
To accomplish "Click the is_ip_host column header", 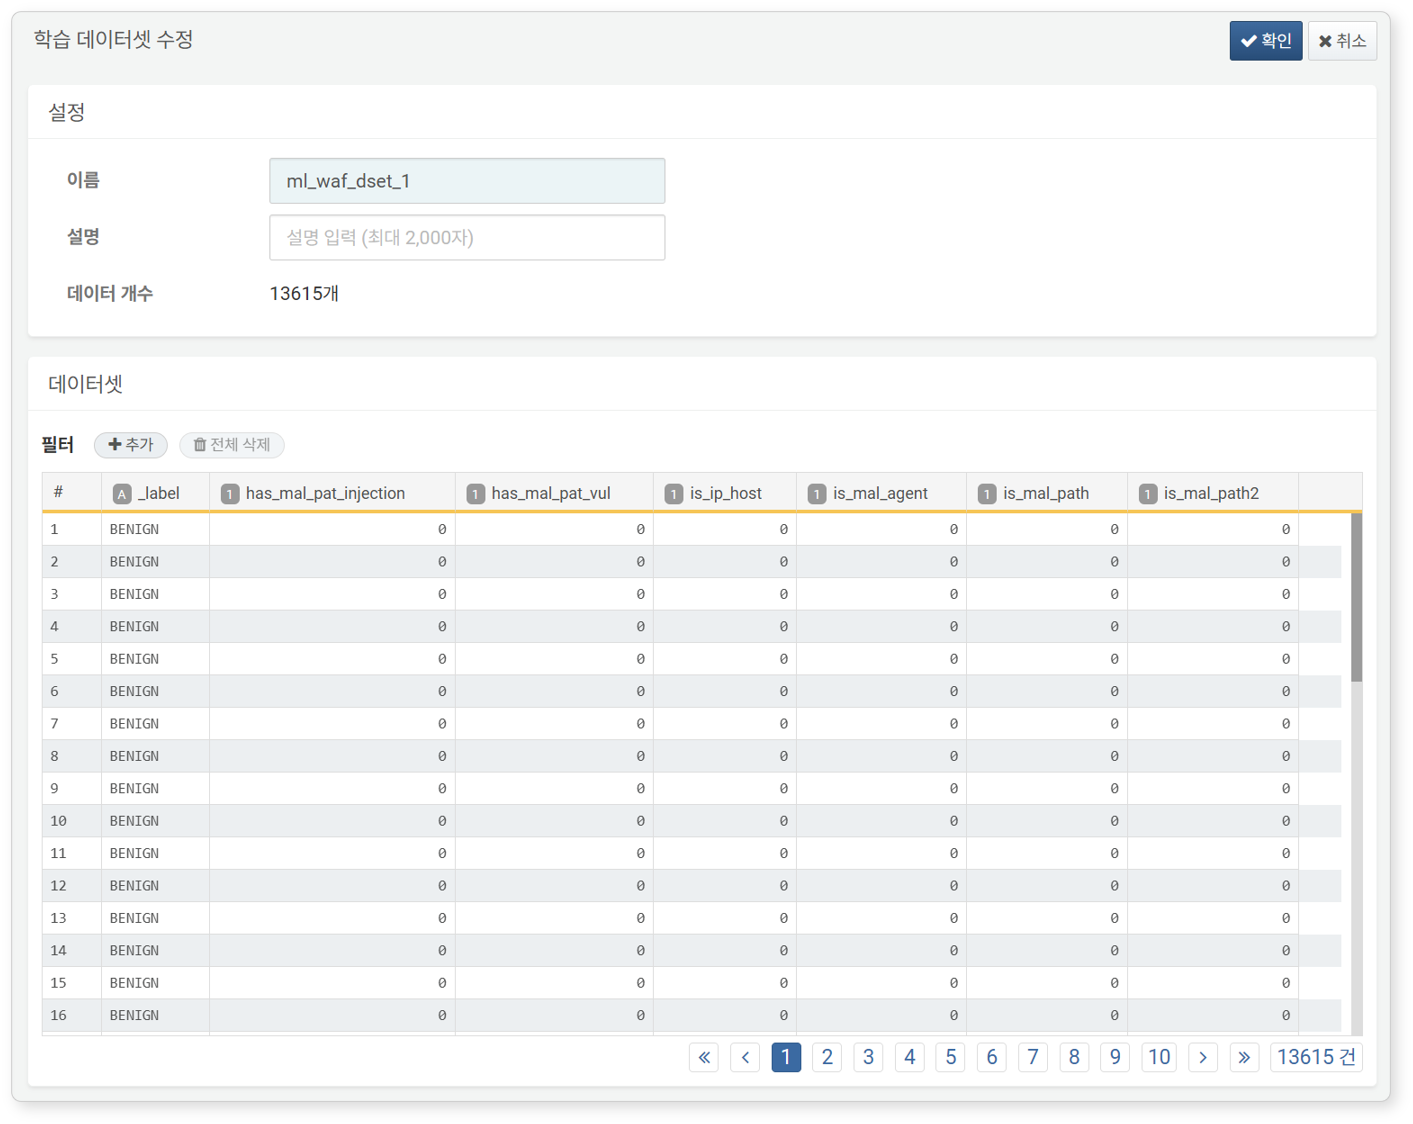I will pos(725,493).
